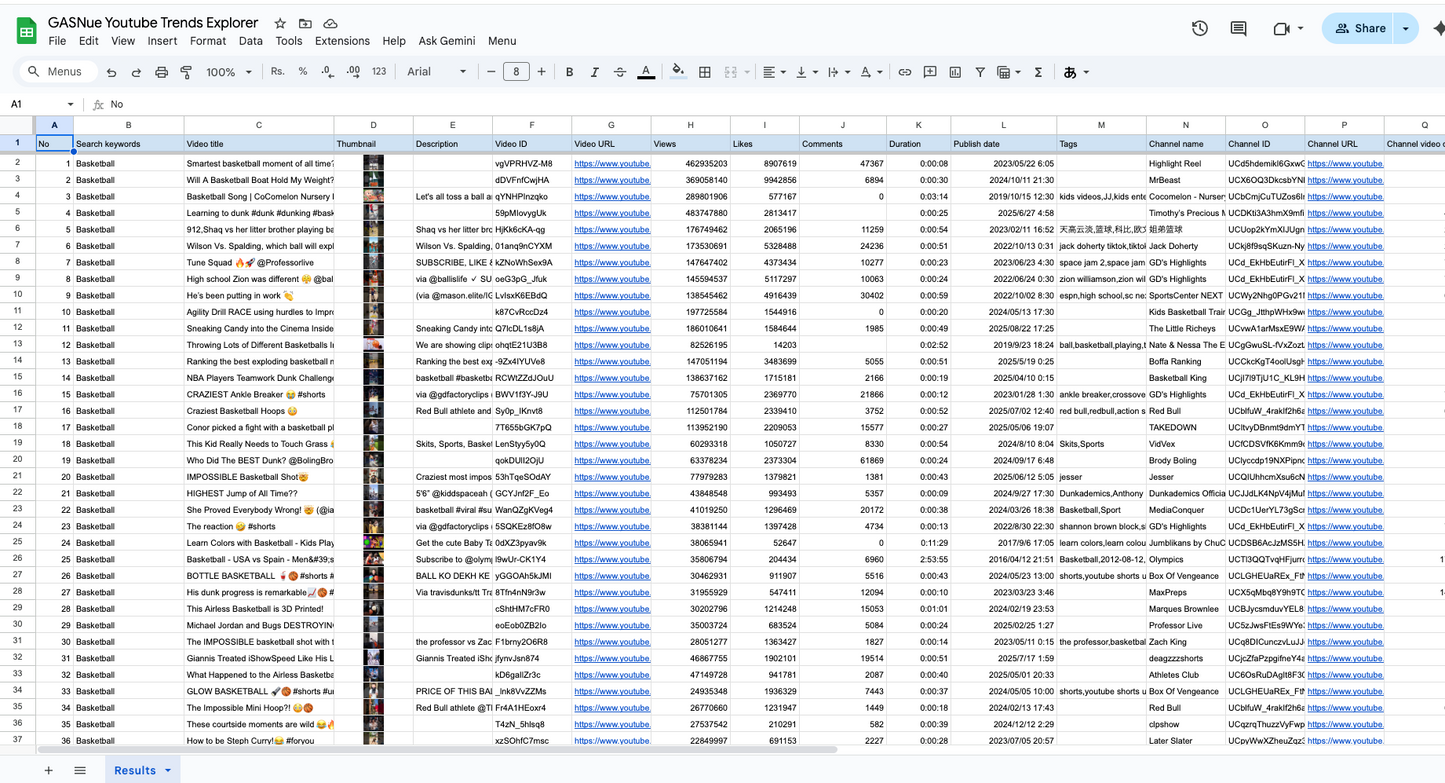Open version history clock icon

[x=1200, y=29]
